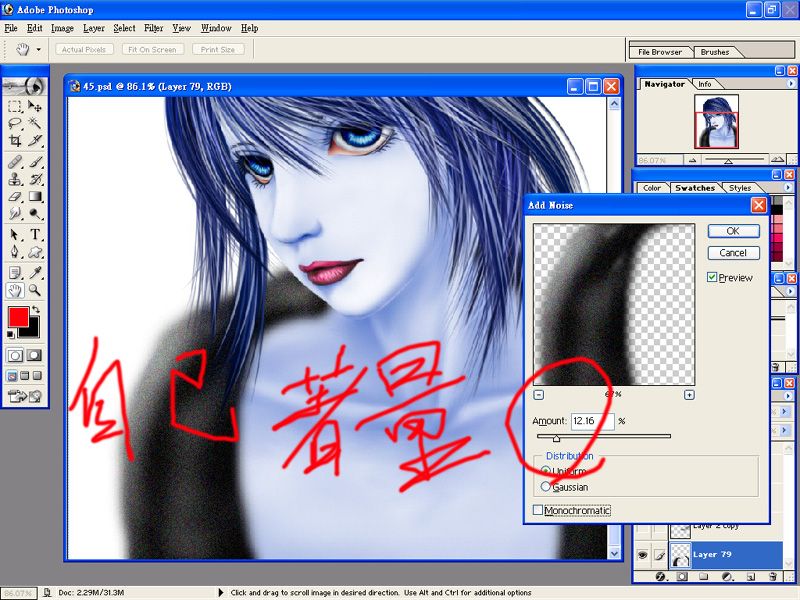The image size is (800, 600).
Task: Choose Uniform distribution
Action: (546, 470)
